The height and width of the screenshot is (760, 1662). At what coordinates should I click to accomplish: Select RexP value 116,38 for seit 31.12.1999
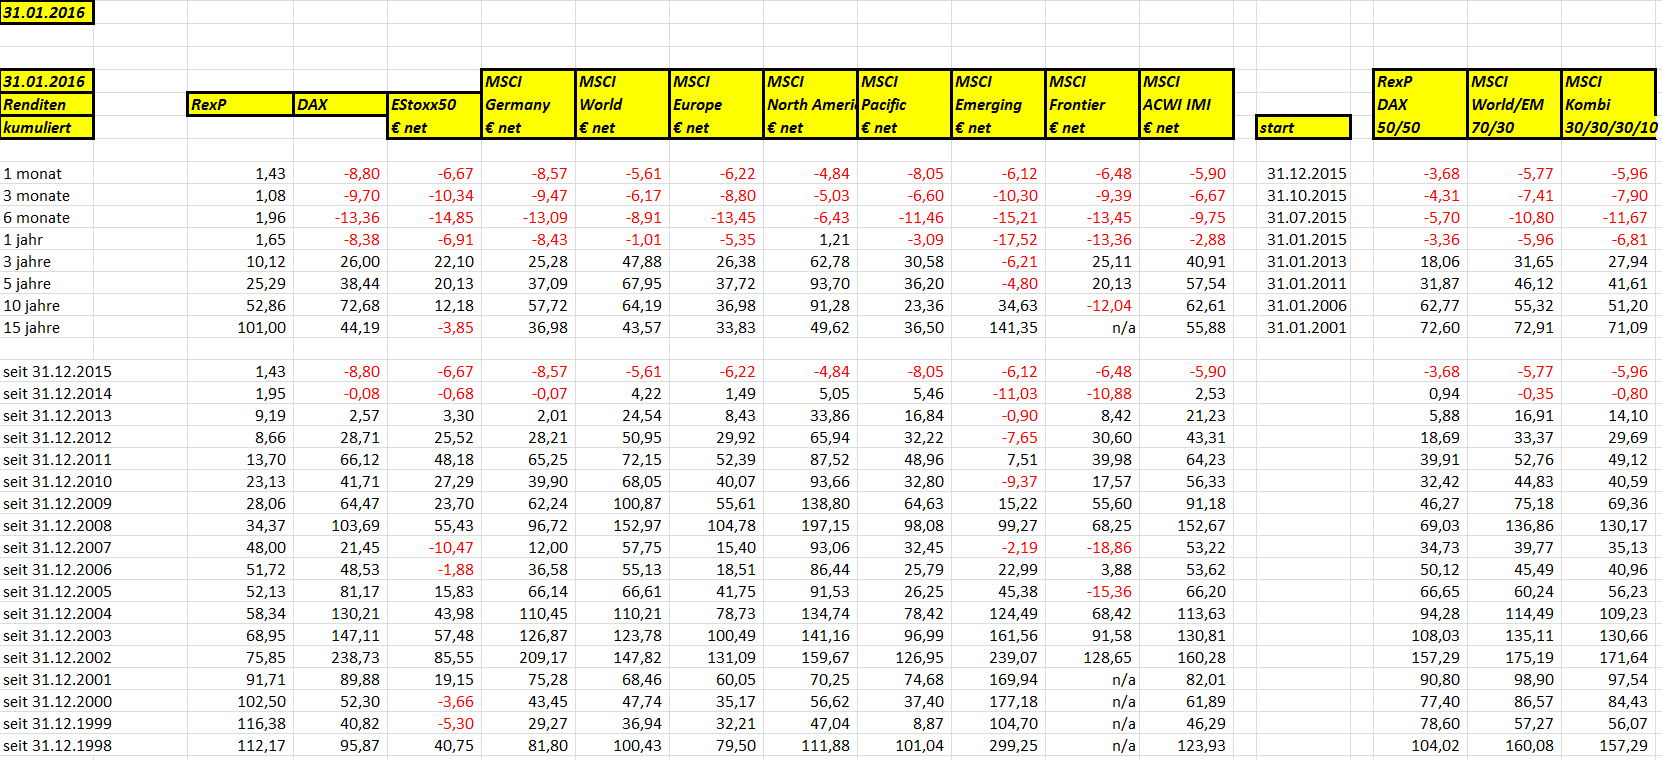(261, 724)
